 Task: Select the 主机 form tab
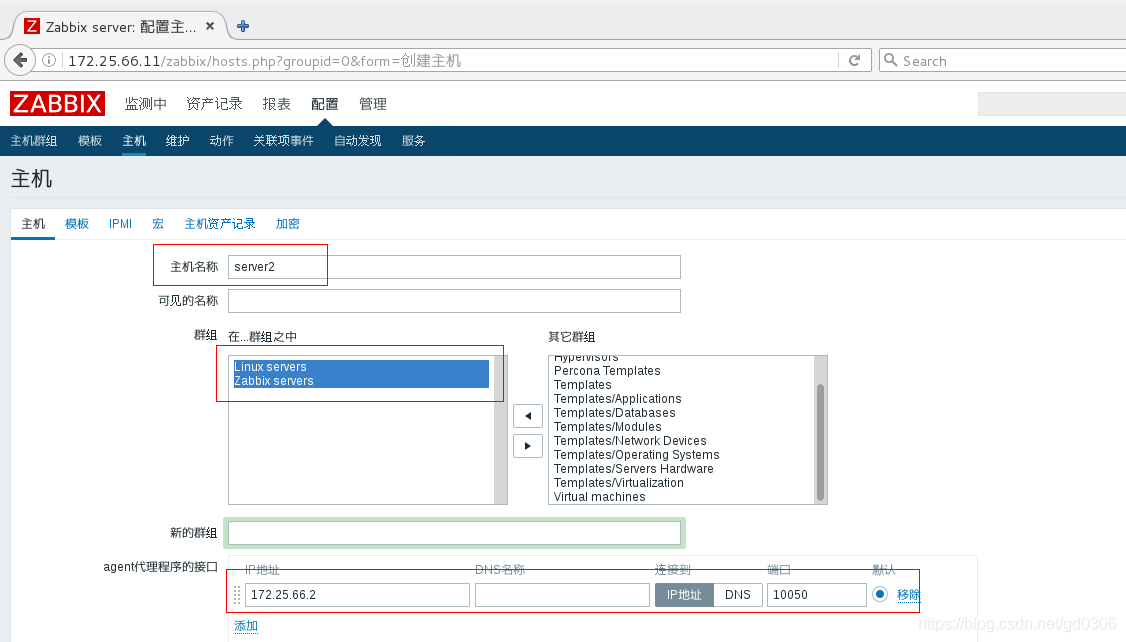[33, 224]
